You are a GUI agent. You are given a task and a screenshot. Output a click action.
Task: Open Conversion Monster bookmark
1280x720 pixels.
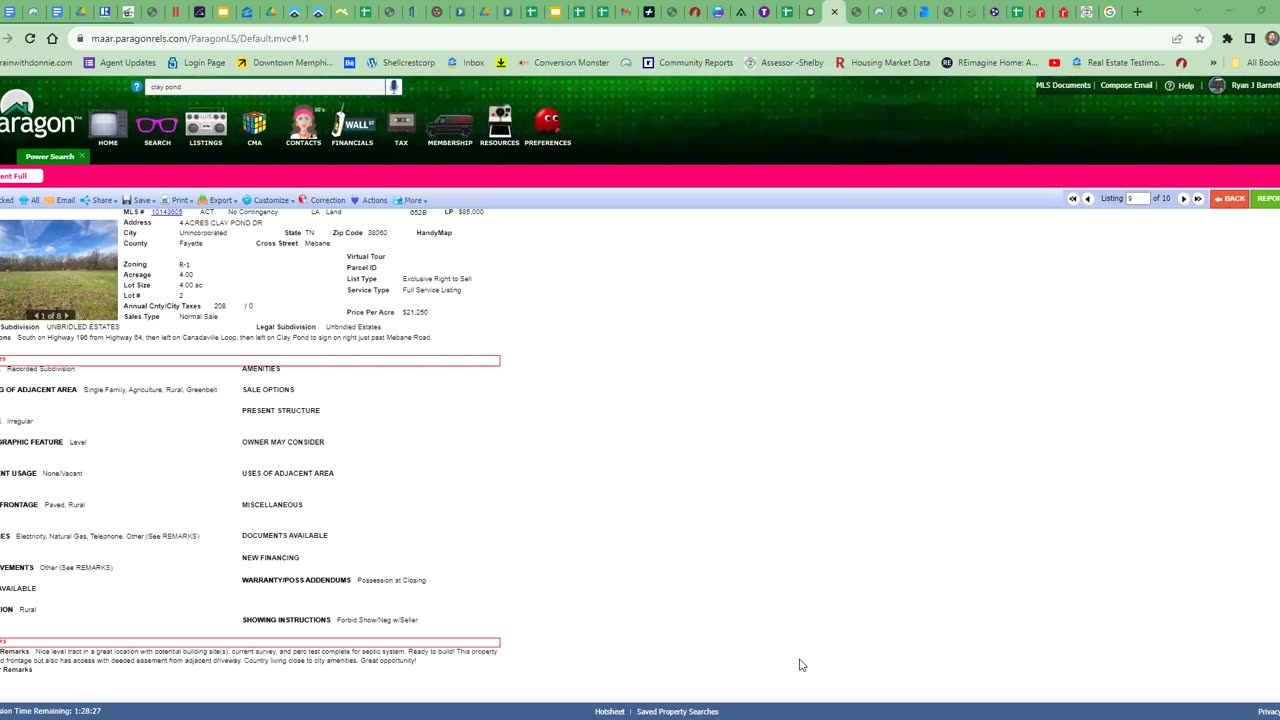click(564, 62)
